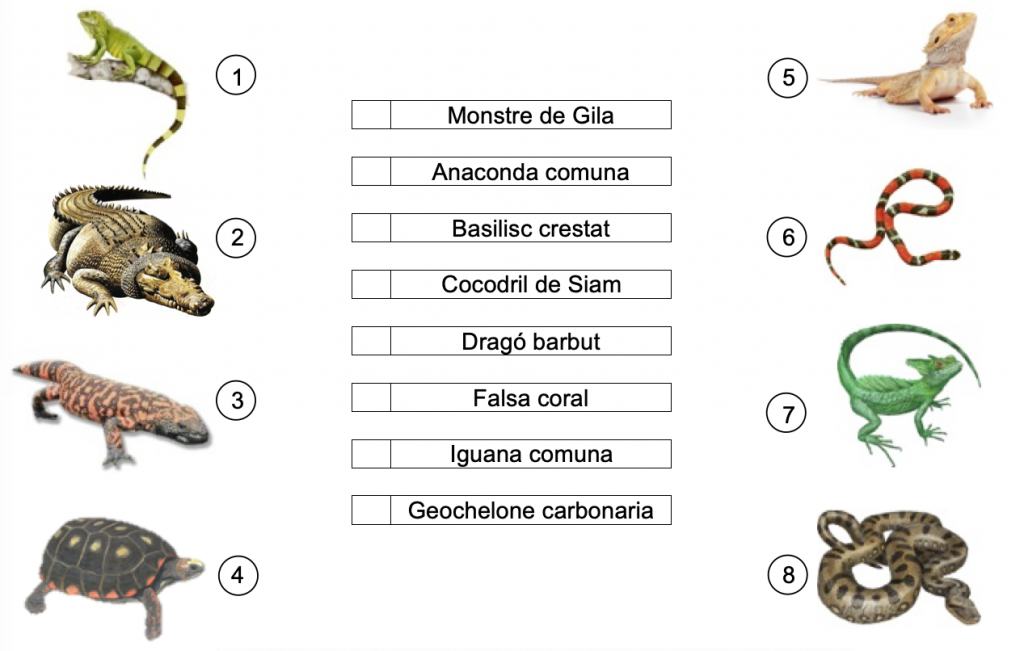The height and width of the screenshot is (651, 1024).
Task: Click the orange Gila monster picture
Action: [110, 411]
